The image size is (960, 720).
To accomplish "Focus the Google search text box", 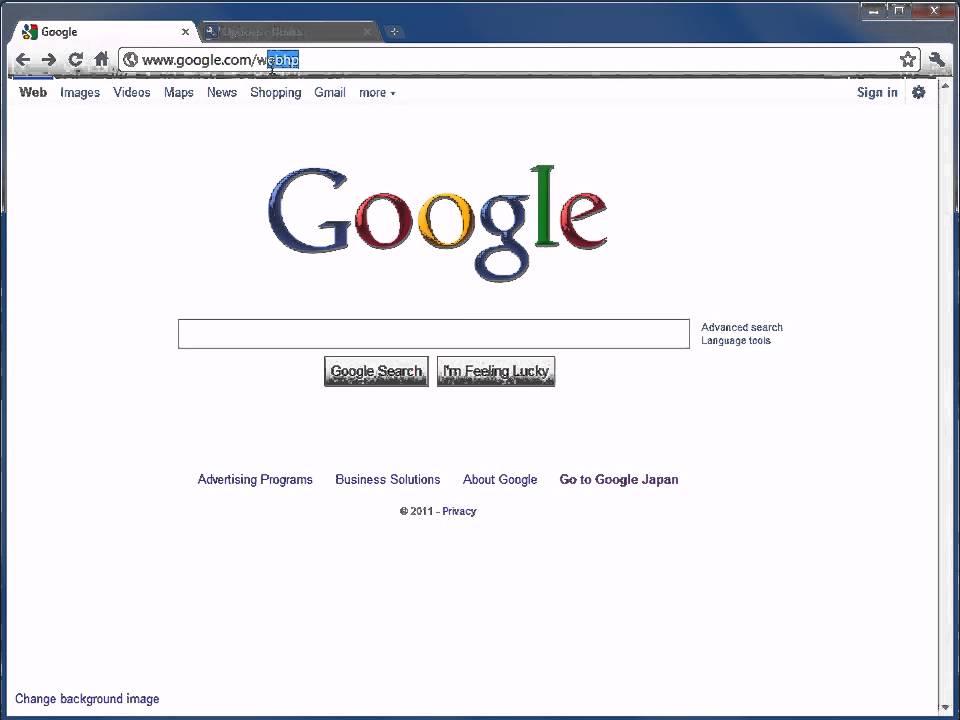I will [433, 334].
